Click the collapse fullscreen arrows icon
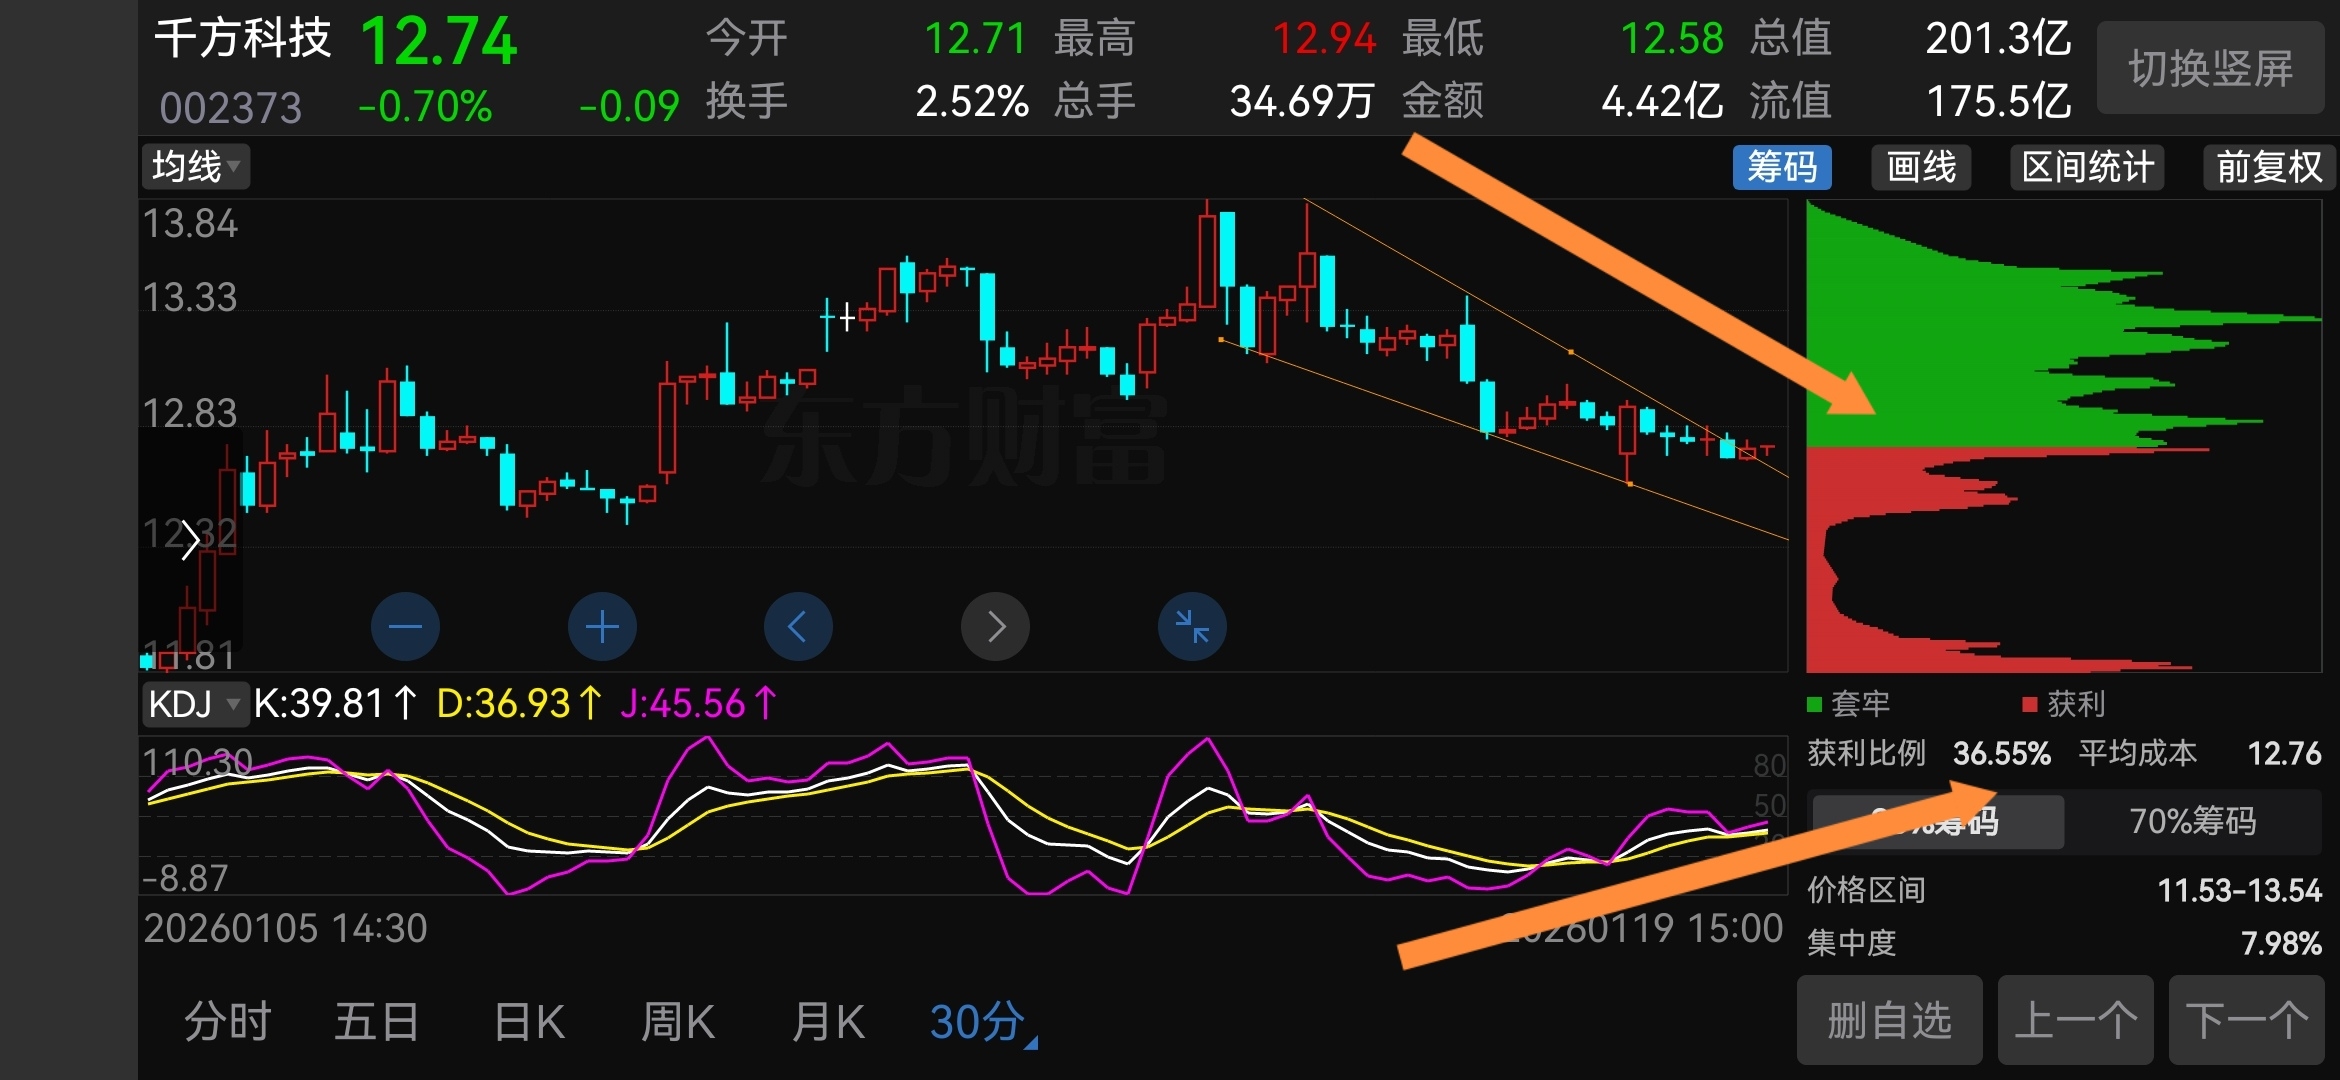Image resolution: width=2340 pixels, height=1080 pixels. [1192, 627]
